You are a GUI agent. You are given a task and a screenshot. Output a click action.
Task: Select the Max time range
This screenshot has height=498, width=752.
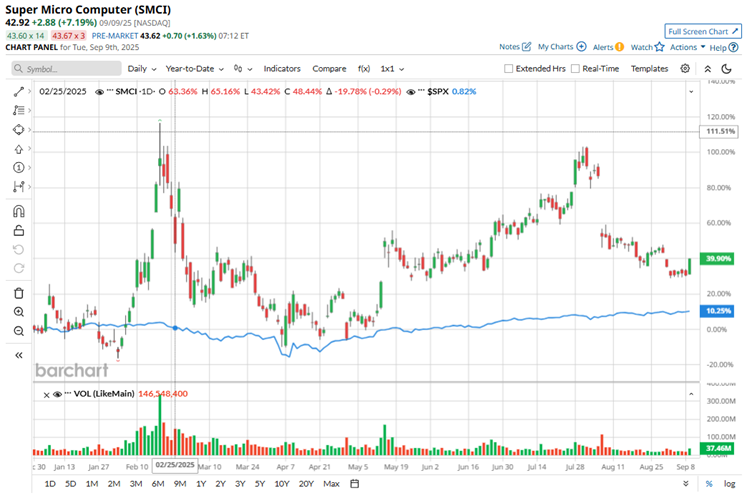pyautogui.click(x=331, y=484)
